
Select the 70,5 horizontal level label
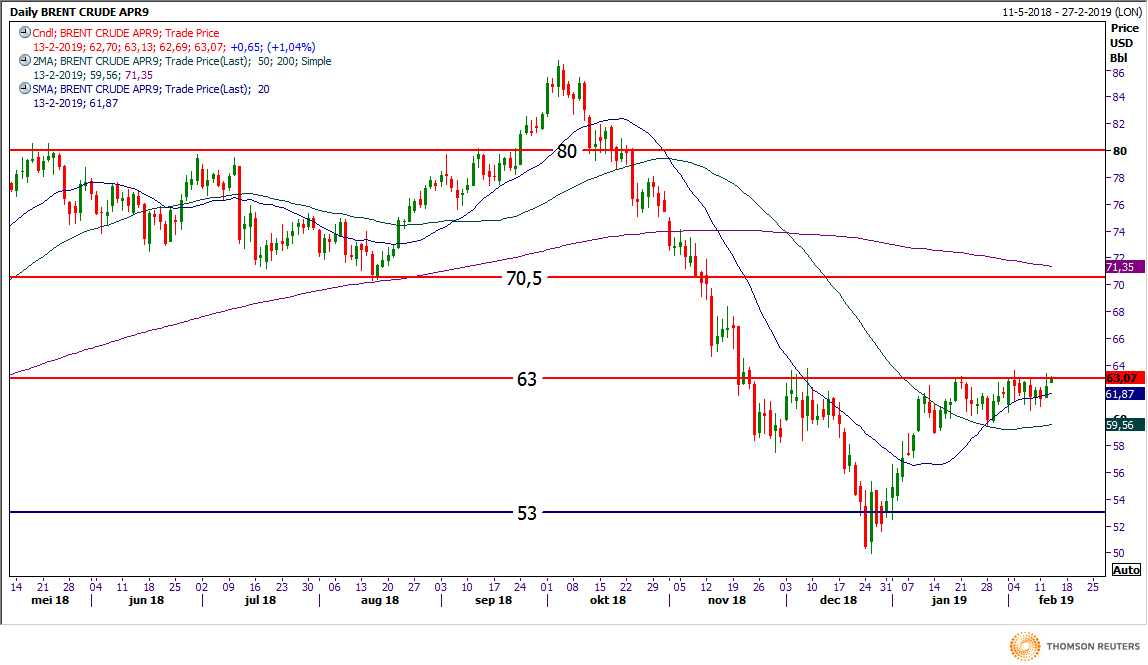pyautogui.click(x=523, y=279)
